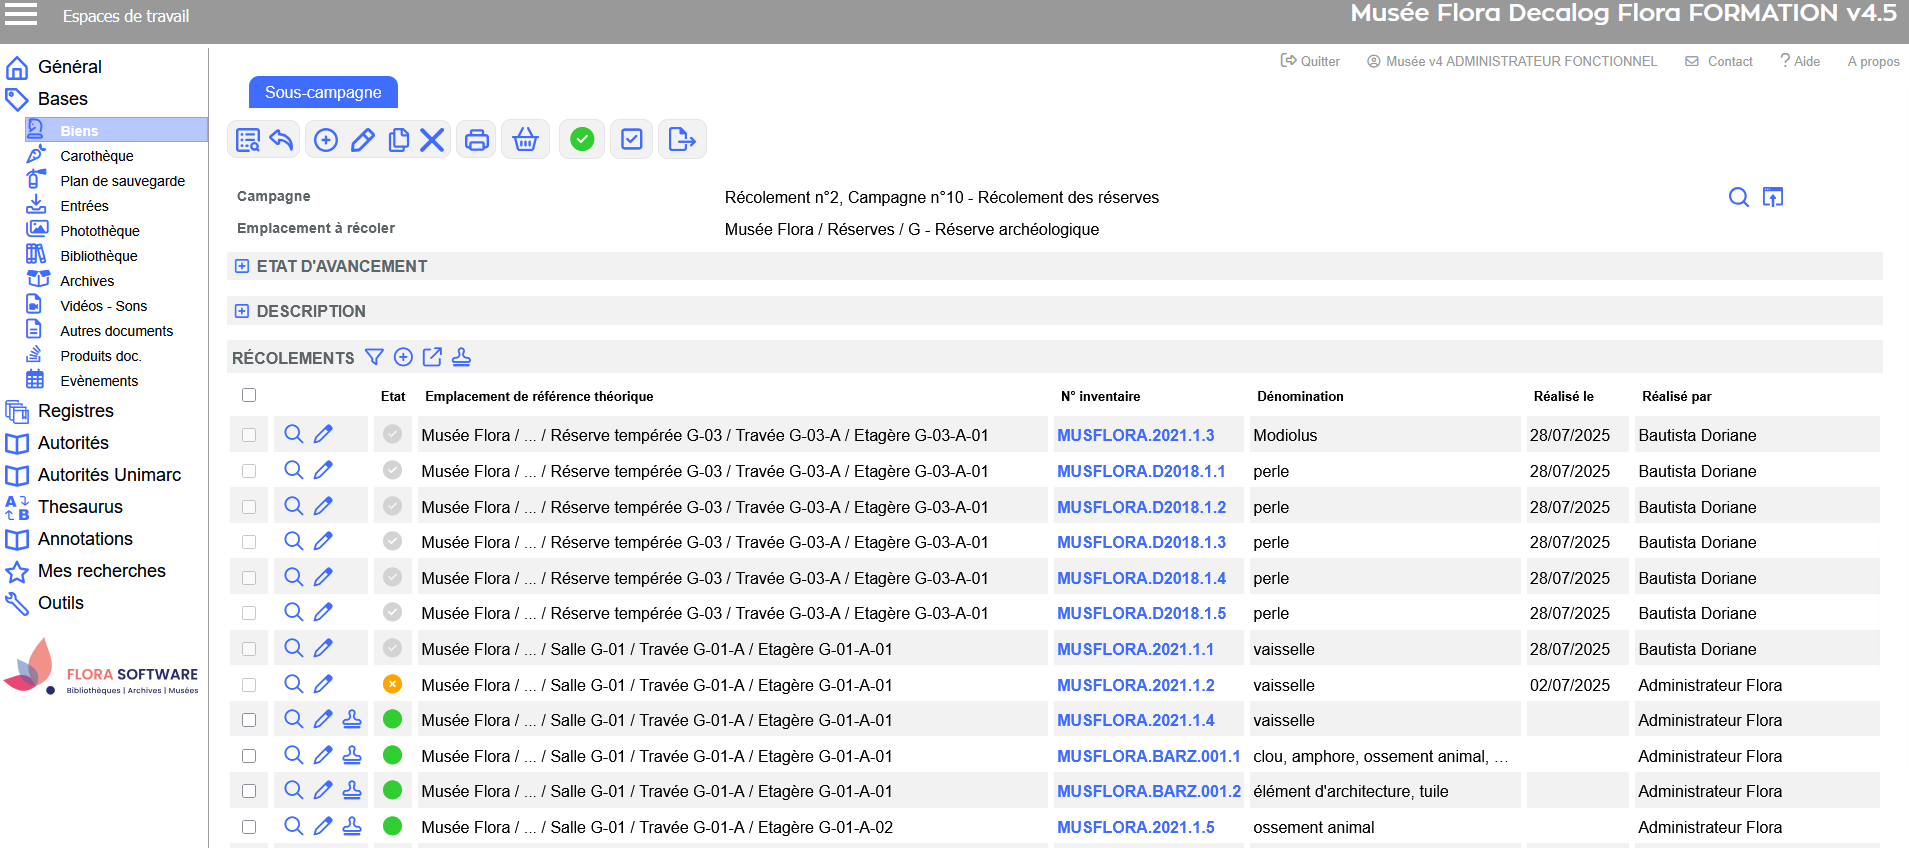Click the Quitter link
The width and height of the screenshot is (1909, 848).
click(1310, 61)
